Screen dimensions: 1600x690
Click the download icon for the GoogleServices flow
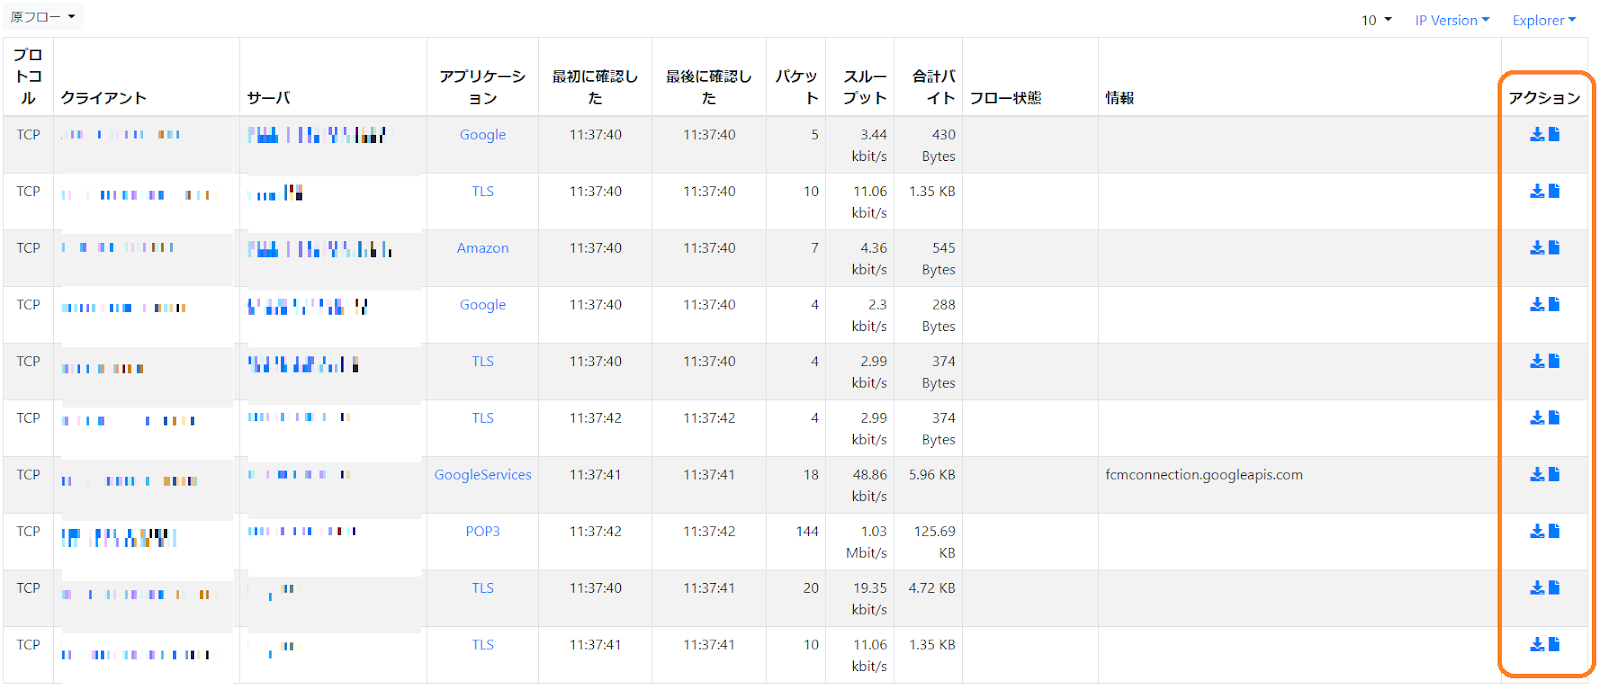(x=1537, y=475)
